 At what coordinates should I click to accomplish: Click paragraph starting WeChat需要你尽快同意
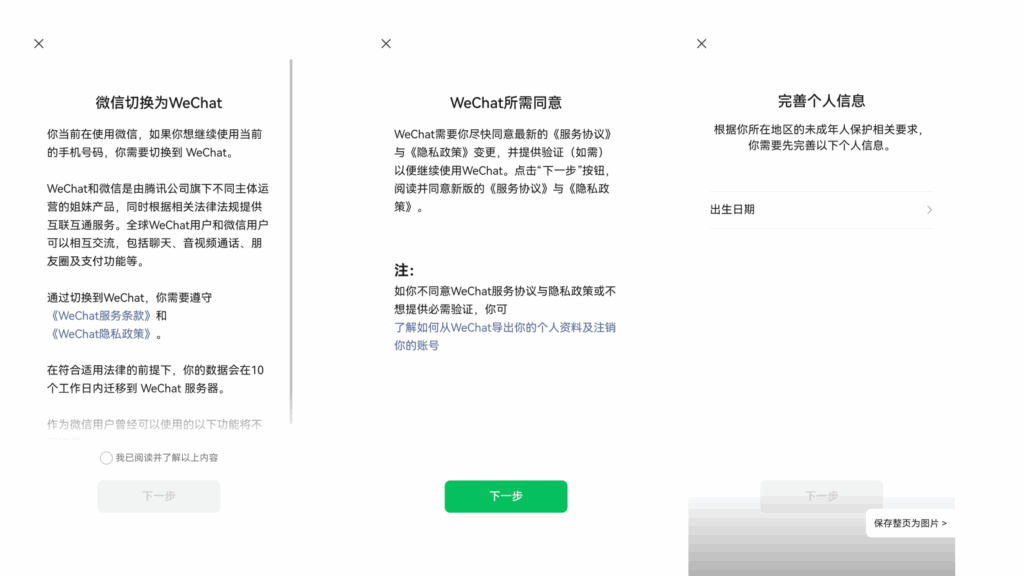point(504,170)
